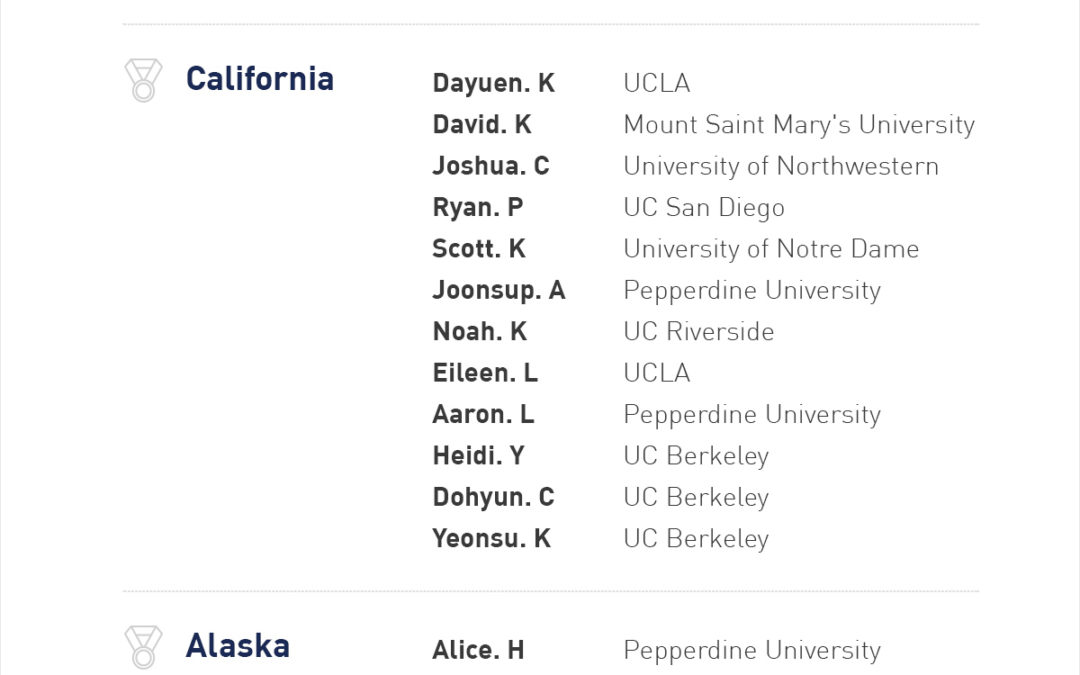Click the name Dayuen. K
Viewport: 1080px width, 675px height.
pyautogui.click(x=493, y=83)
